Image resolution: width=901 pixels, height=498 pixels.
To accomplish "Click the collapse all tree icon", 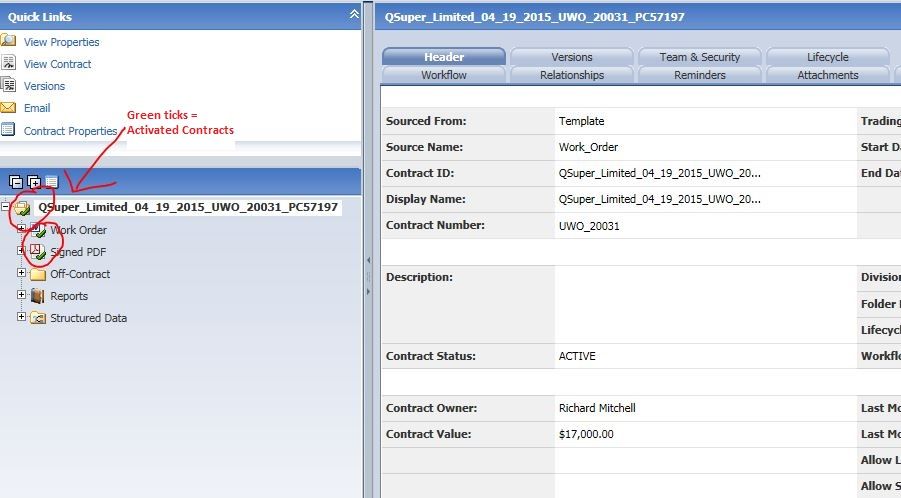I will pos(16,182).
